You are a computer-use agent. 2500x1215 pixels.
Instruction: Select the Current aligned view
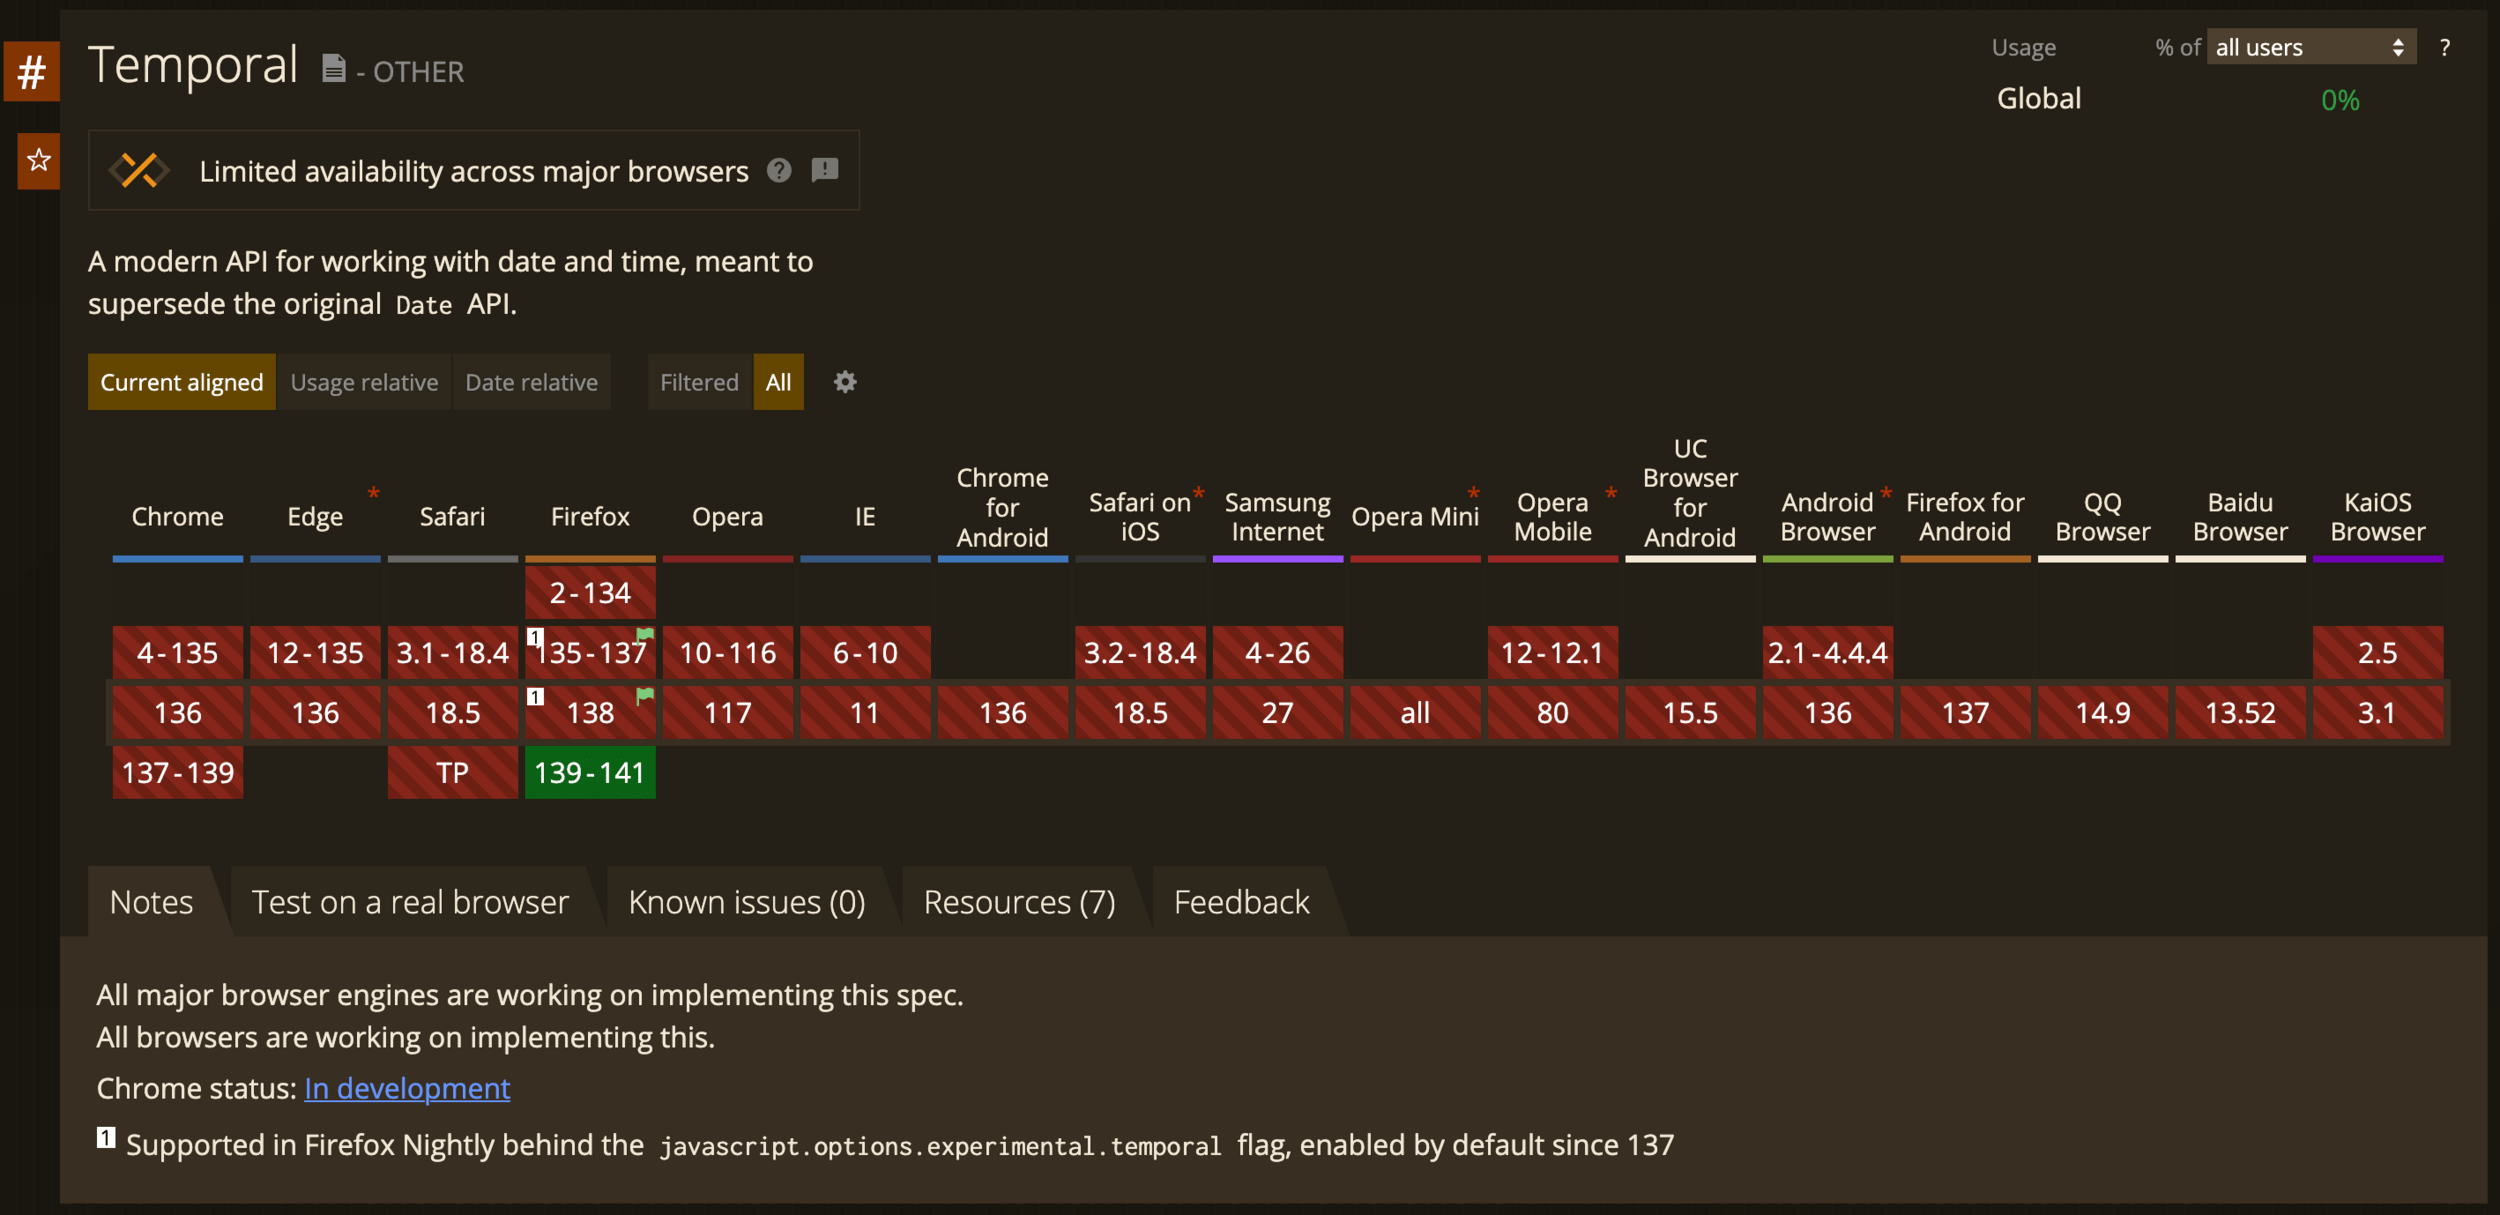[181, 382]
